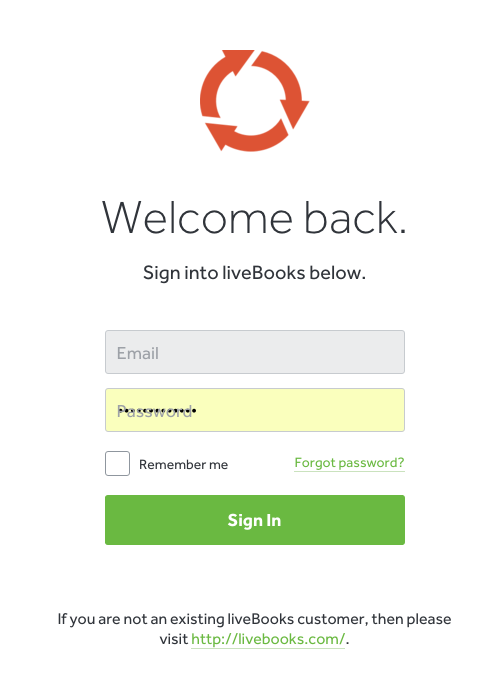Focus the Email input field
503x695 pixels.
click(255, 352)
